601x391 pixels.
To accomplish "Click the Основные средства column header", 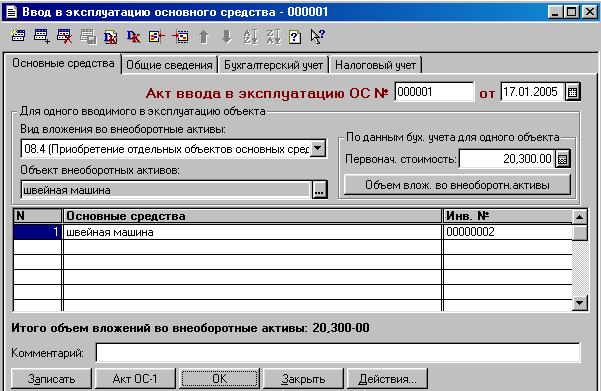I will 252,216.
